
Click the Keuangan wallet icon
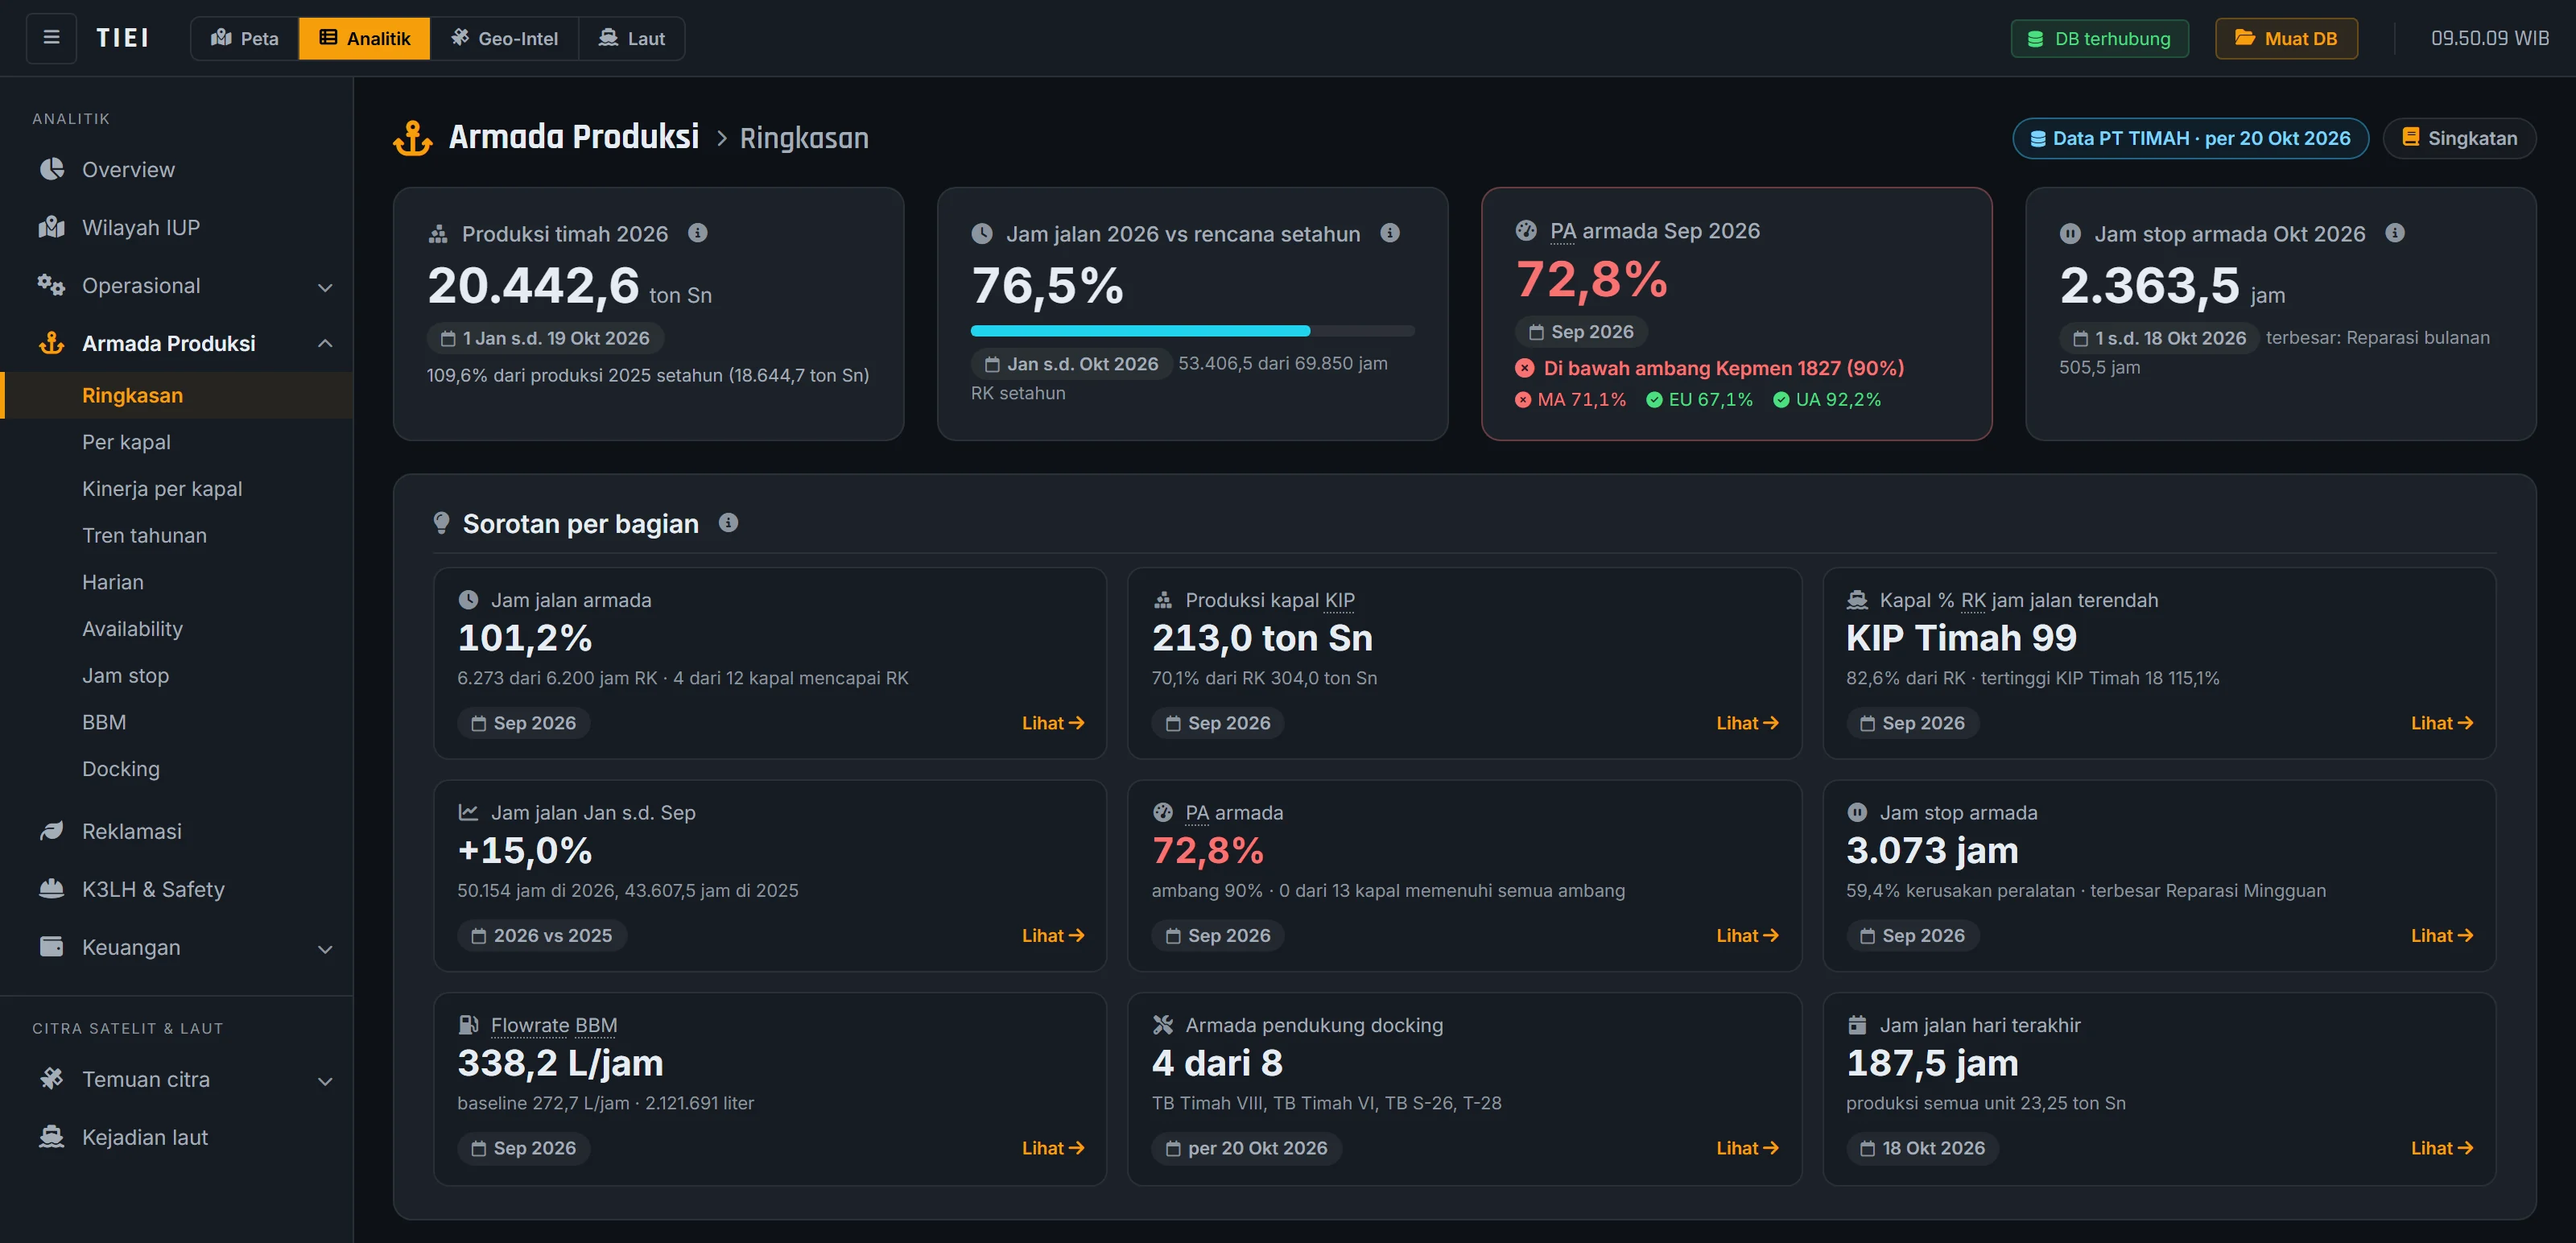pos(52,947)
